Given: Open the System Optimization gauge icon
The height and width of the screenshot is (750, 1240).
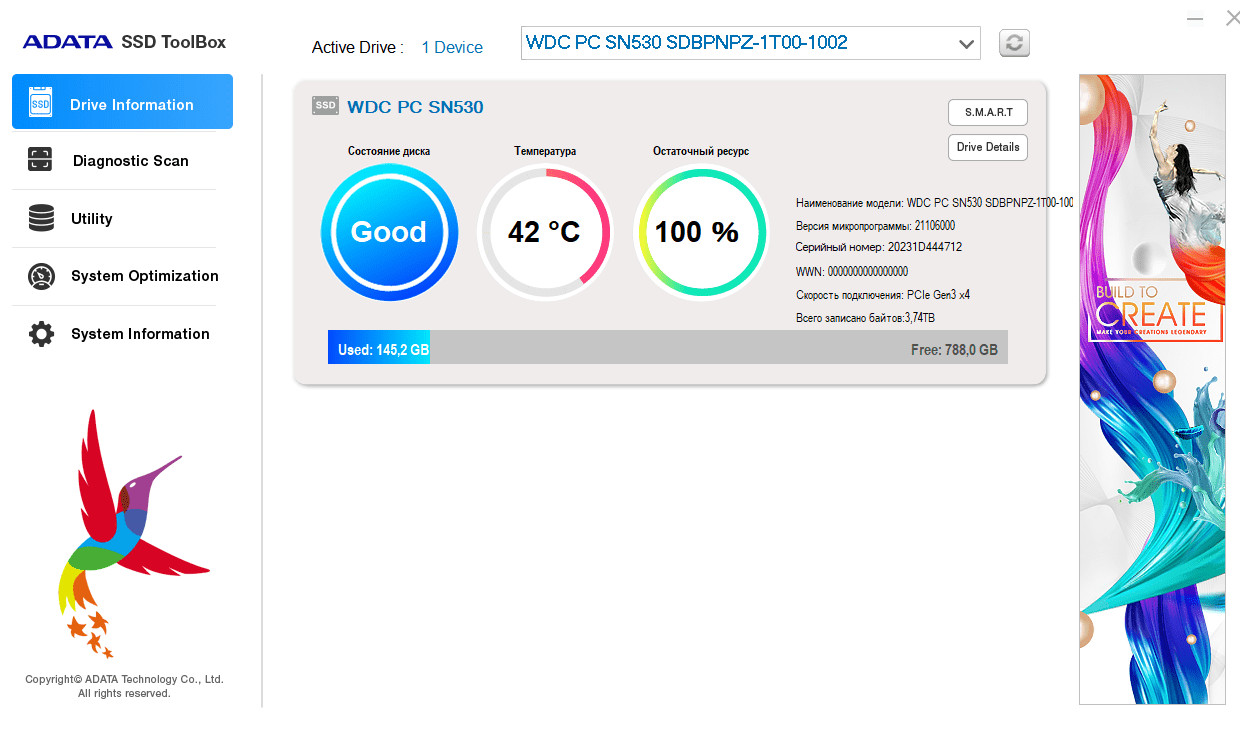Looking at the screenshot, I should [41, 276].
